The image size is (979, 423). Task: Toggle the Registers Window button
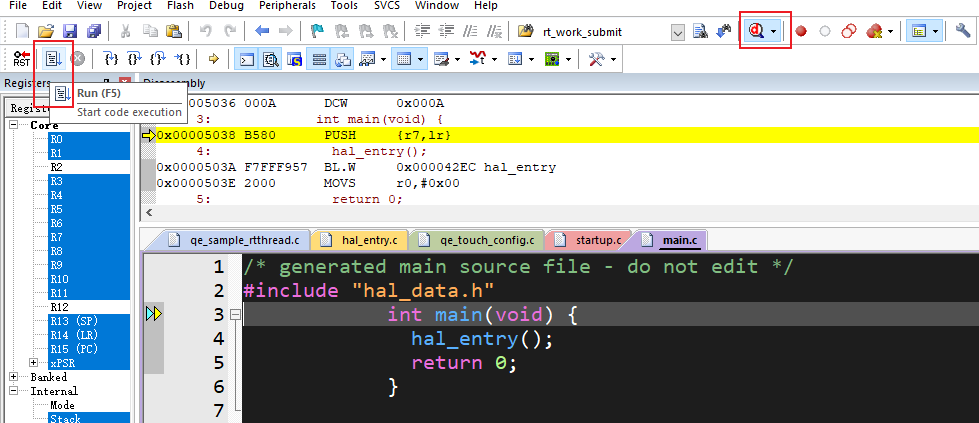pyautogui.click(x=319, y=60)
